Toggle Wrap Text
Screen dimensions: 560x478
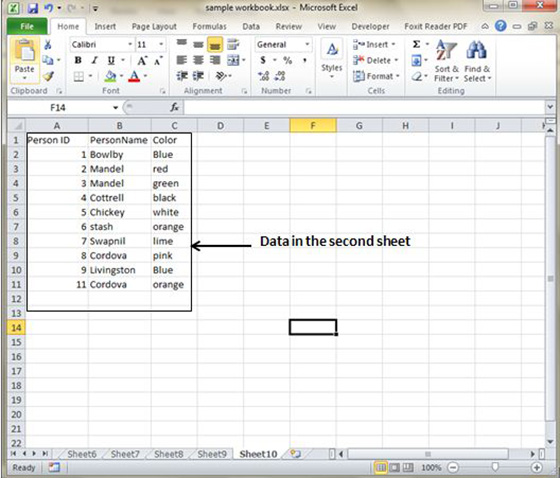pos(233,44)
